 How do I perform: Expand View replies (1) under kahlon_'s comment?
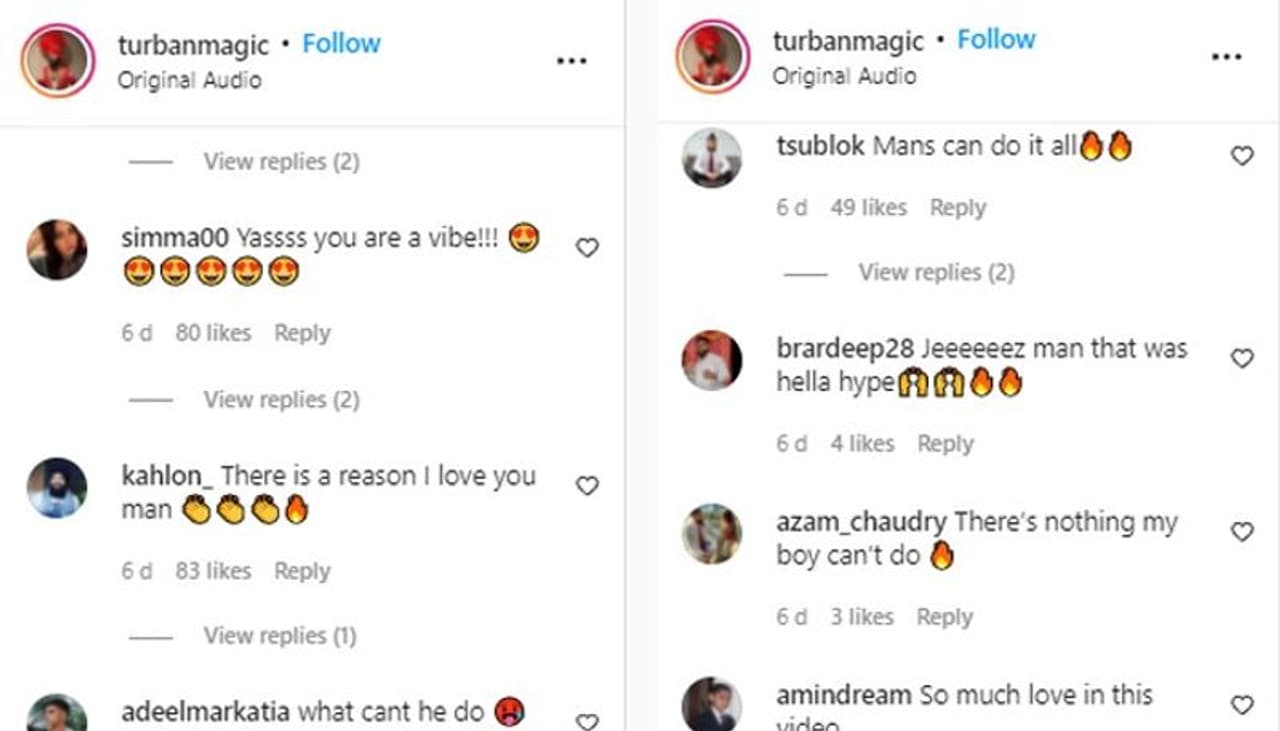279,636
